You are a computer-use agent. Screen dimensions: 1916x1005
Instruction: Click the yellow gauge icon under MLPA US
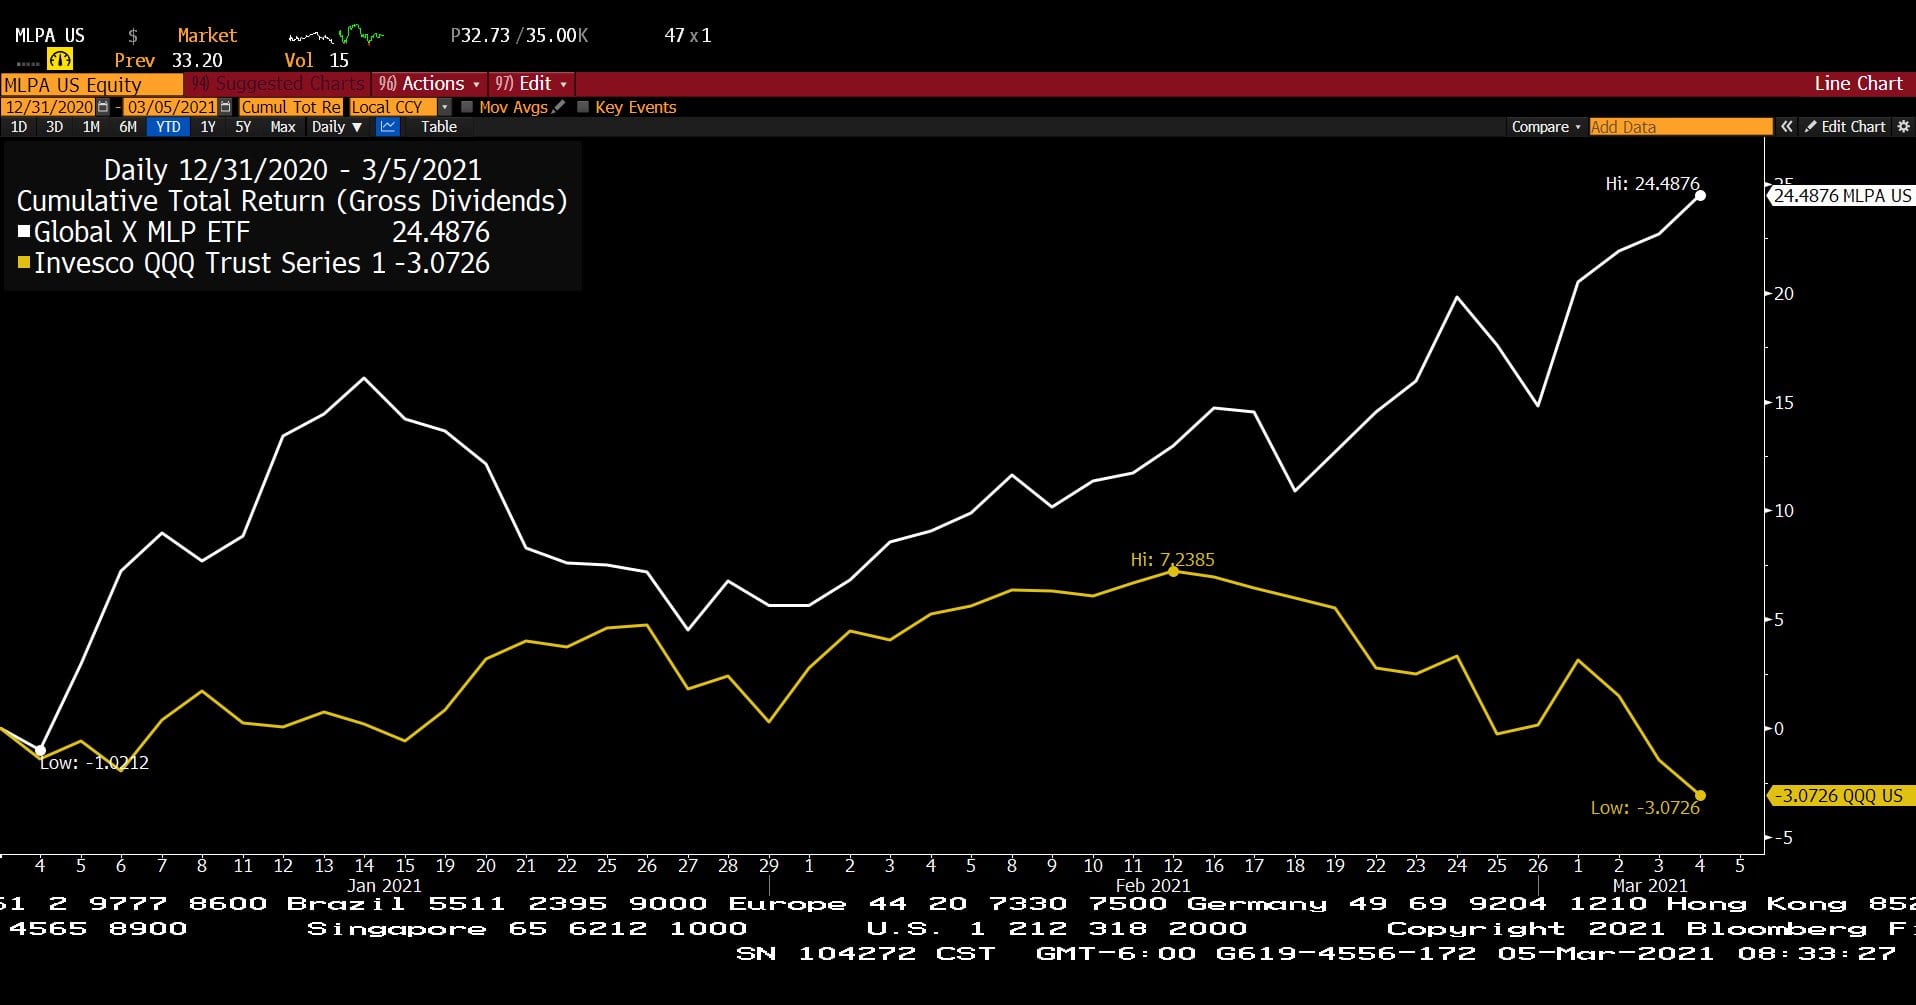[60, 59]
